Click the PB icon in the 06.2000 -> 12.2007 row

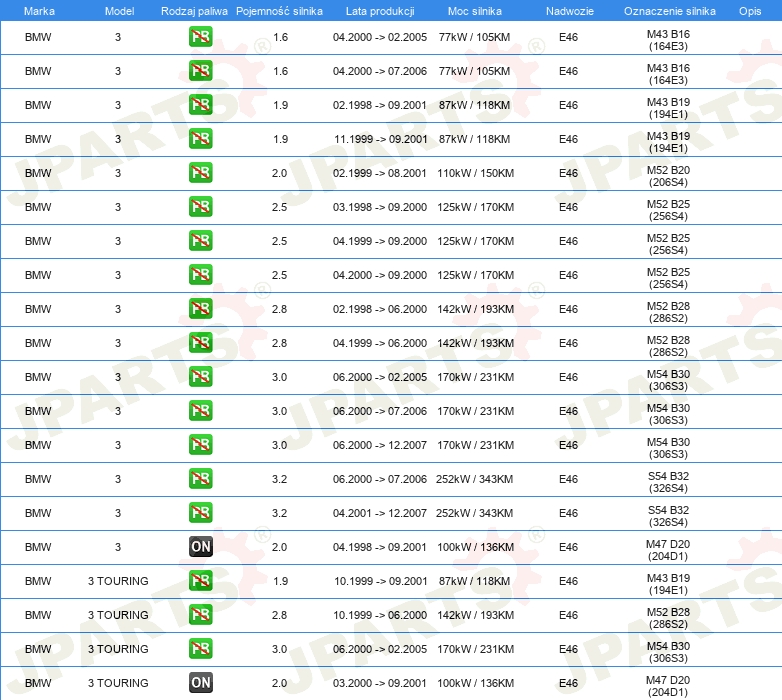pos(201,445)
